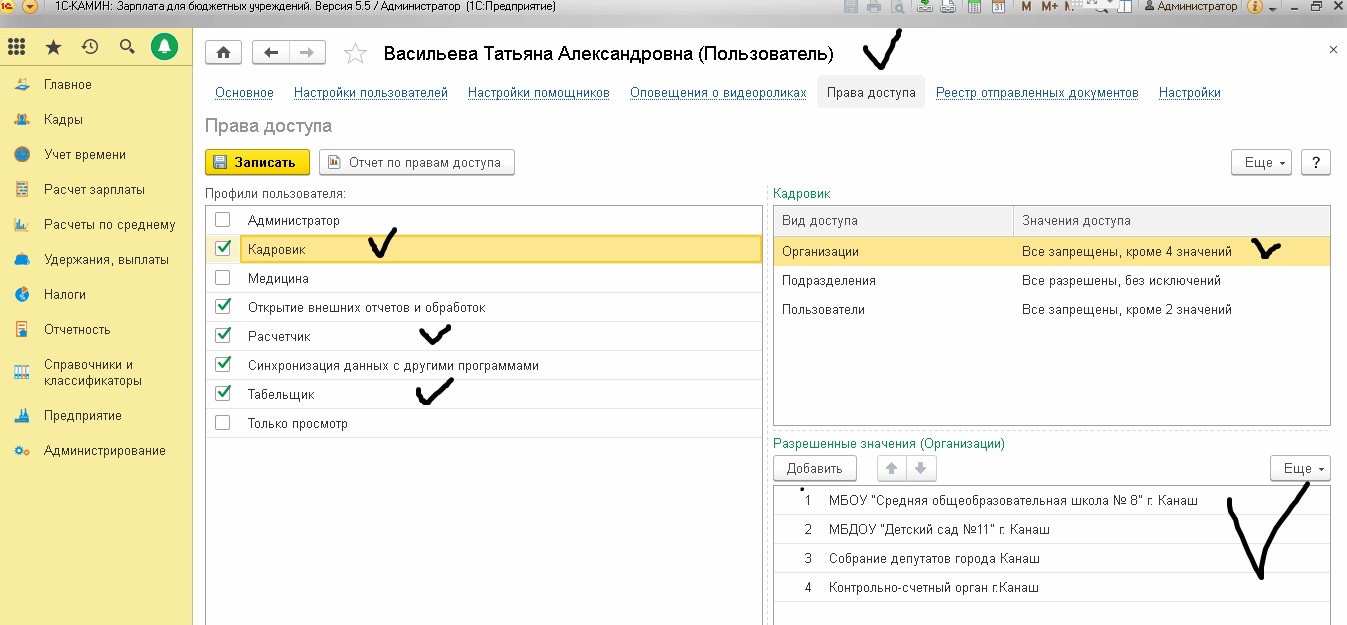Screen dimensions: 1347x625
Task: Open the Настройки пользователей tab
Action: (x=370, y=93)
